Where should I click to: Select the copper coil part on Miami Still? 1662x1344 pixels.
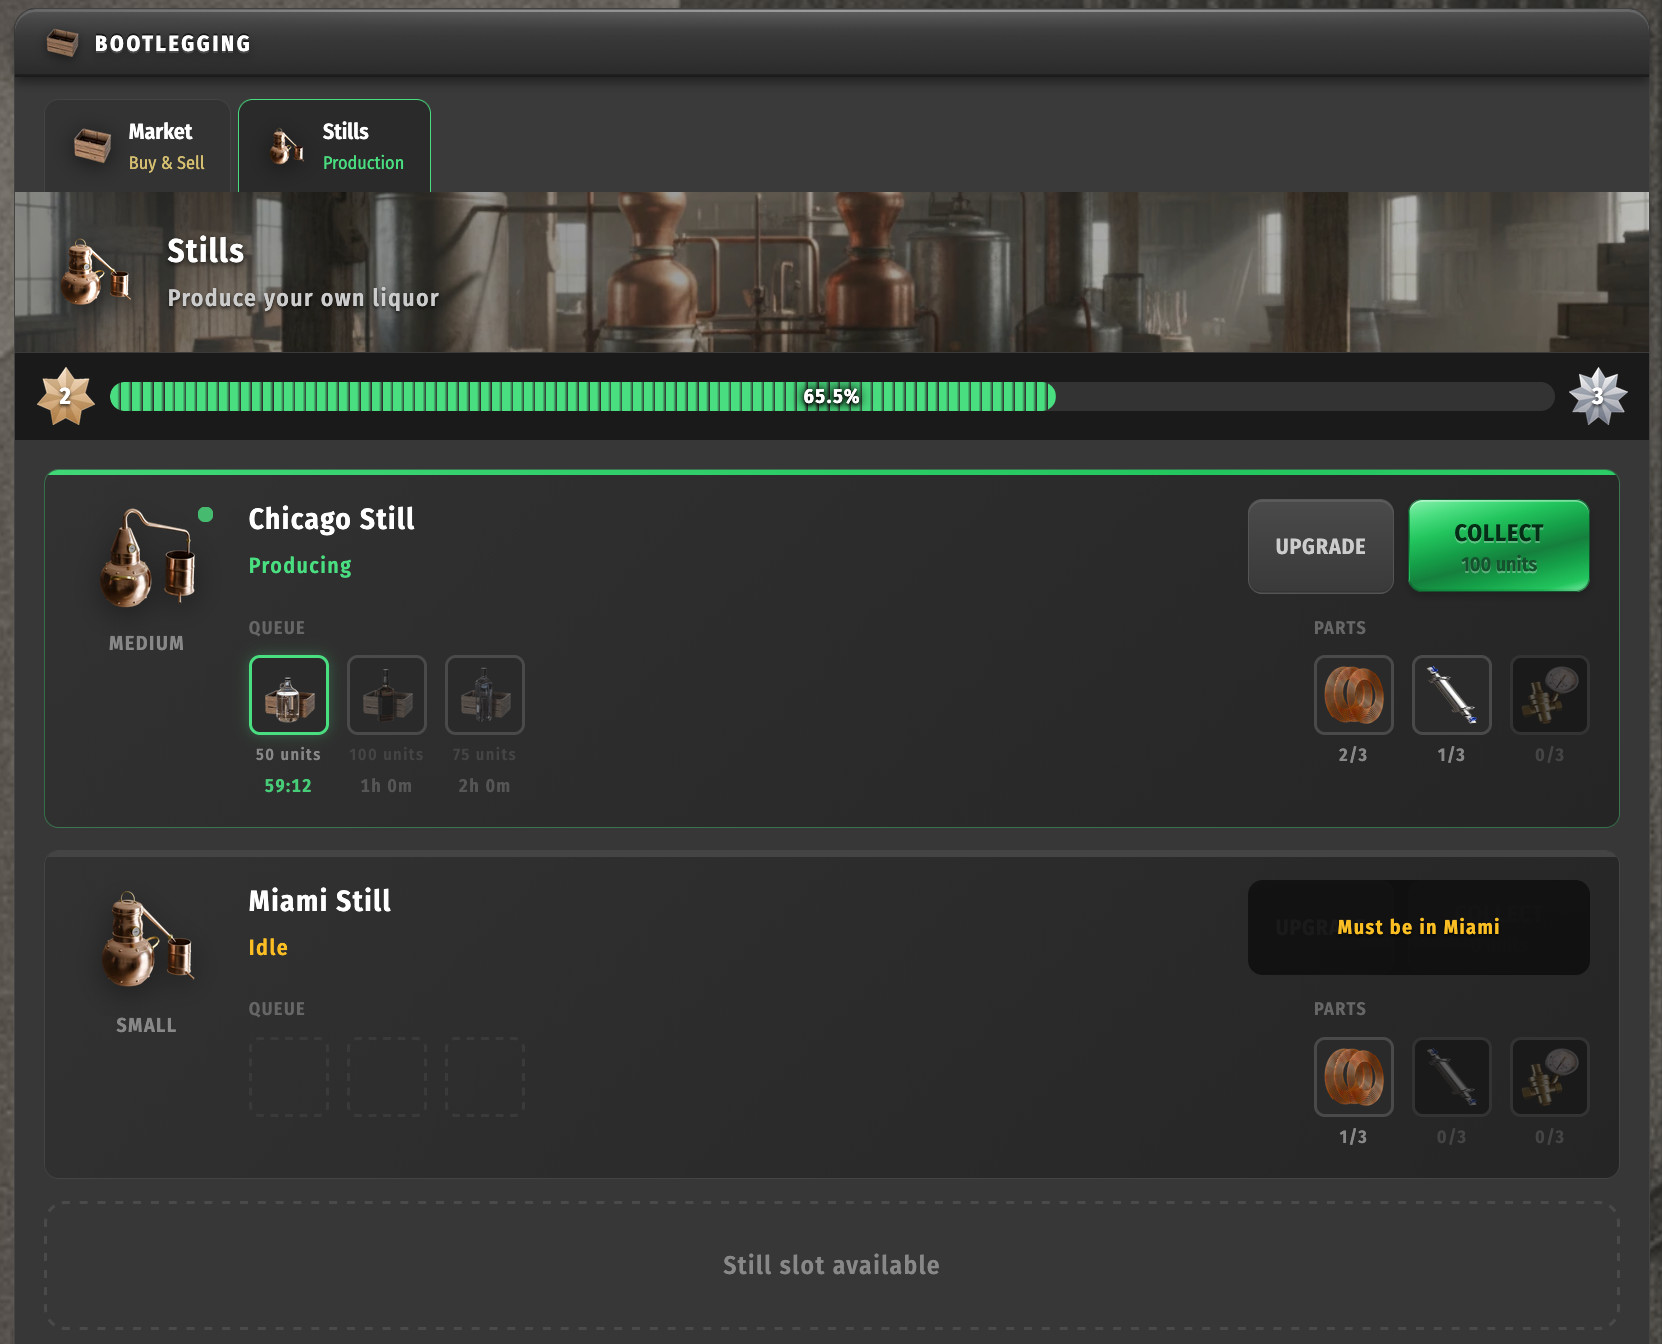[x=1353, y=1077]
